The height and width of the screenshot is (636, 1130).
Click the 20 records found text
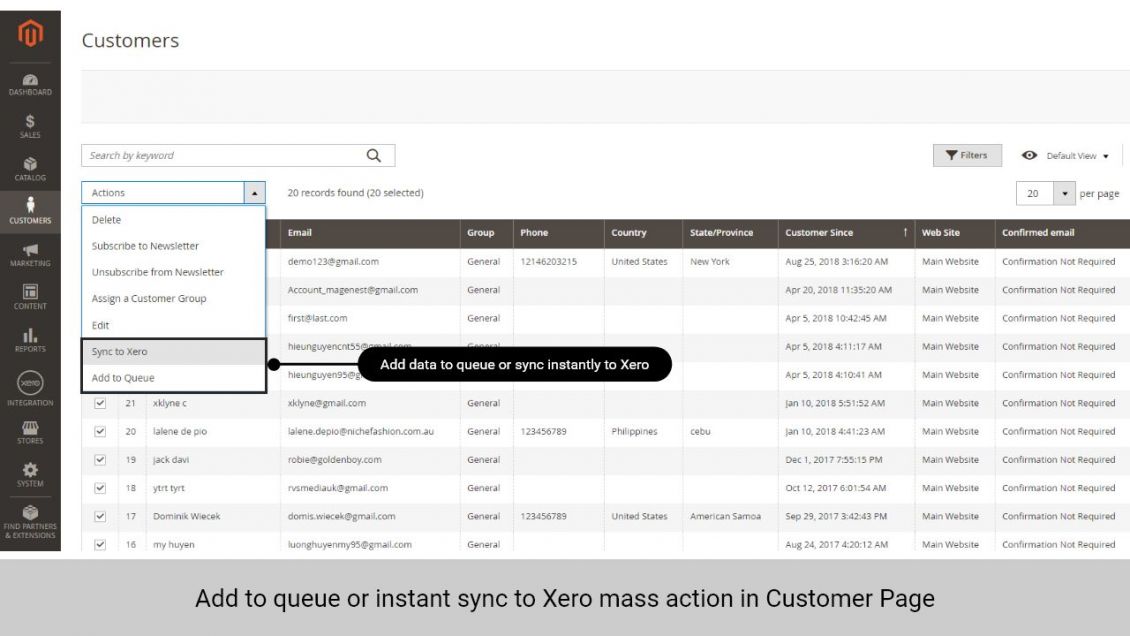coord(355,193)
